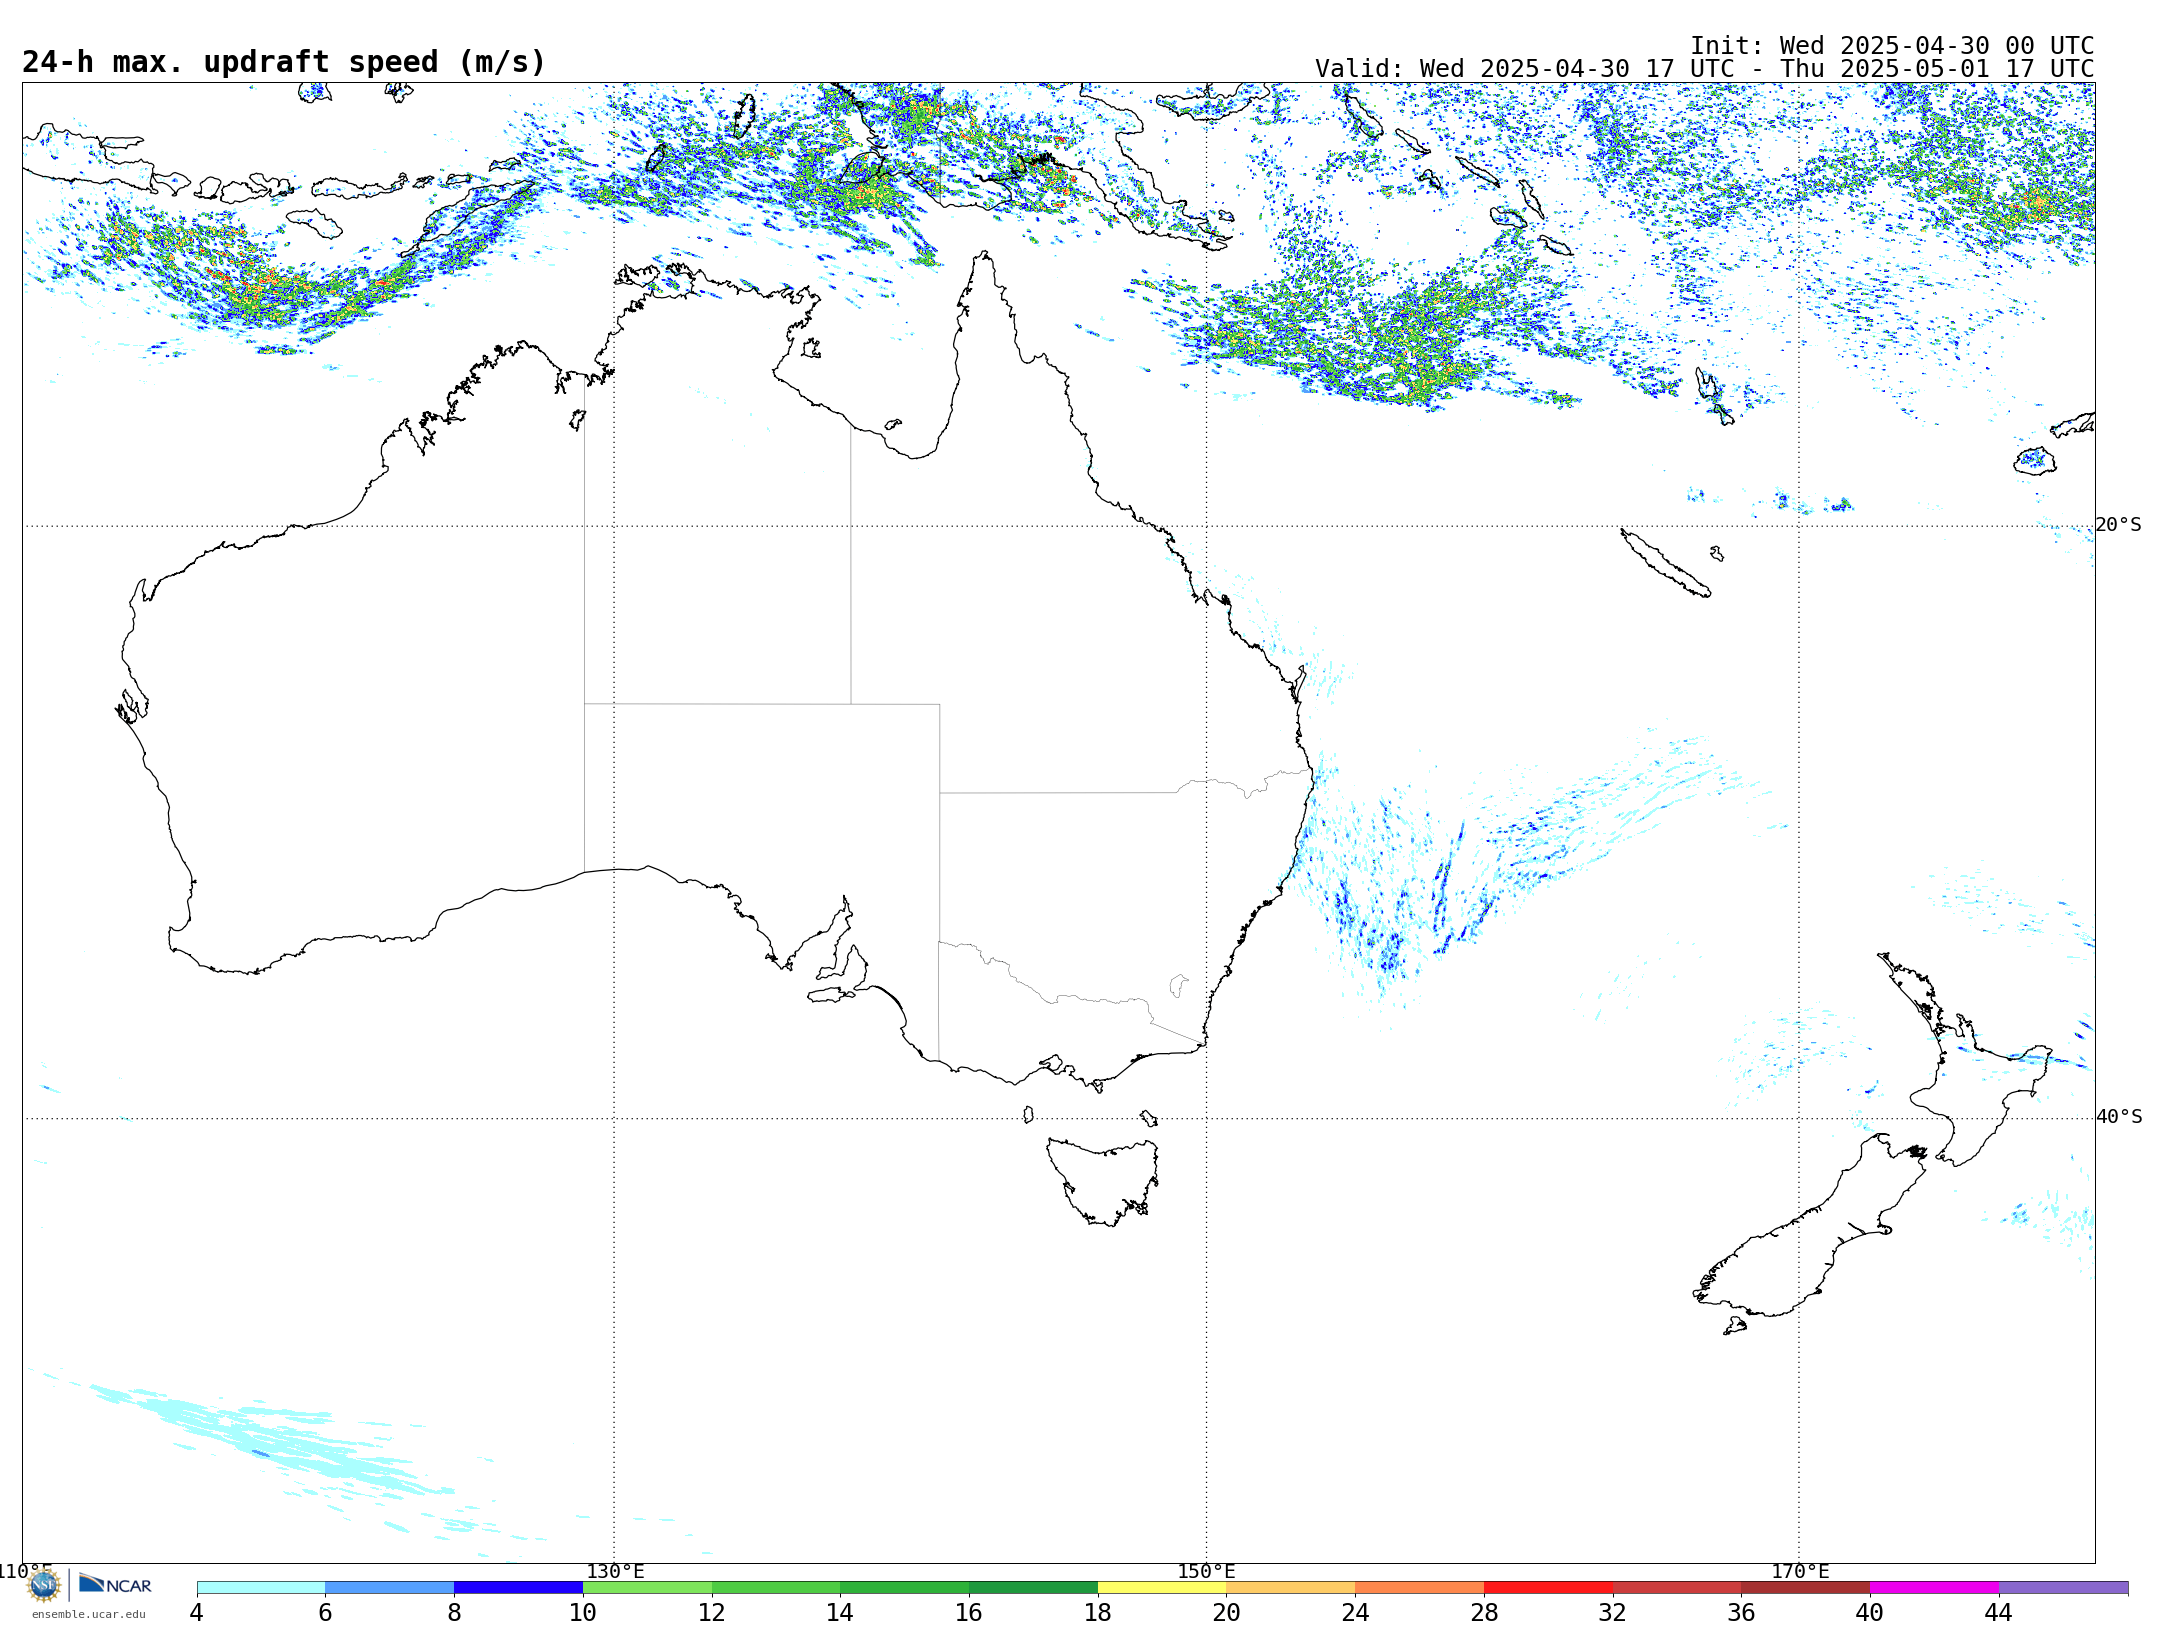The image size is (2160, 1626).
Task: Select the plot title '24-h max. updraft speed (m/s)'
Action: (x=284, y=62)
